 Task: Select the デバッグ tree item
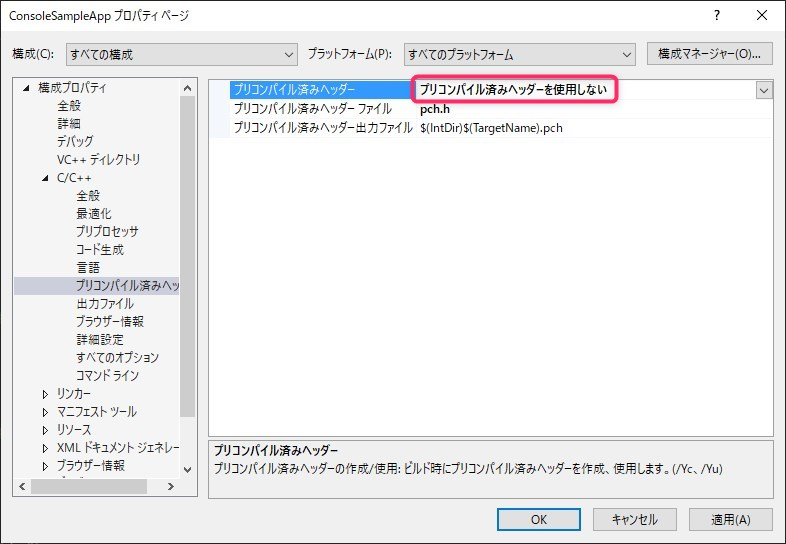75,141
